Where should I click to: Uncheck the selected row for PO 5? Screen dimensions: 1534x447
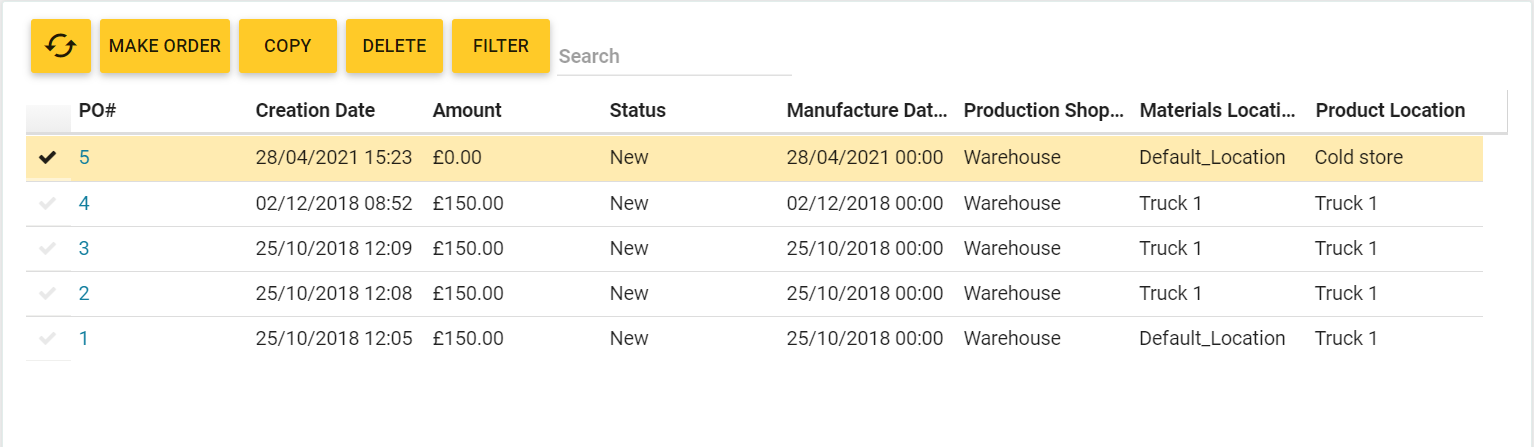pyautogui.click(x=47, y=157)
